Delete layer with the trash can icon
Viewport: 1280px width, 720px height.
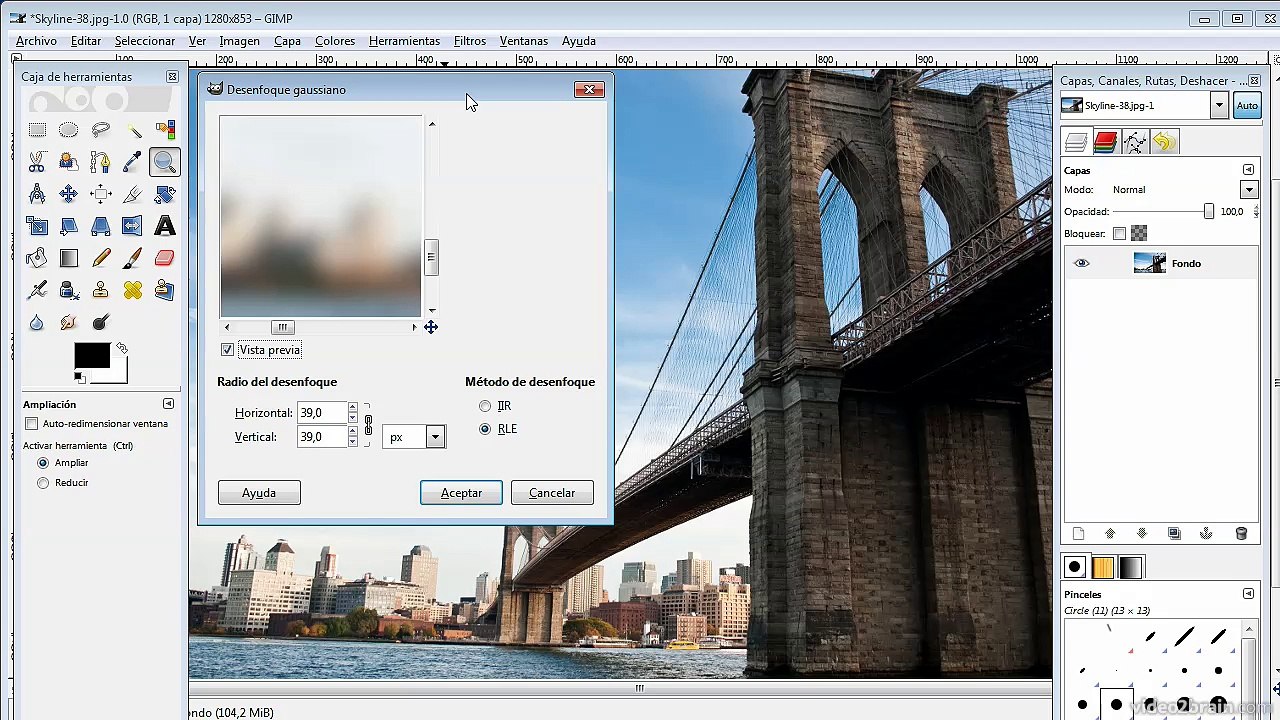pyautogui.click(x=1241, y=534)
